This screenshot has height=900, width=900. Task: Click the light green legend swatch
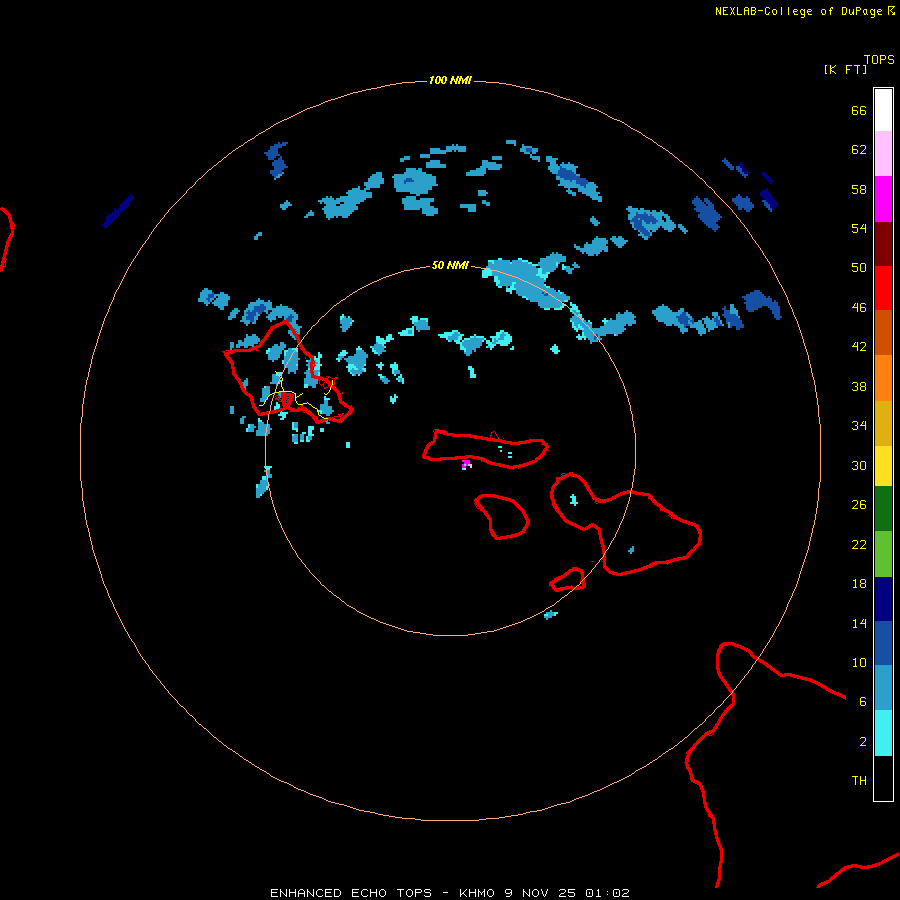[883, 554]
